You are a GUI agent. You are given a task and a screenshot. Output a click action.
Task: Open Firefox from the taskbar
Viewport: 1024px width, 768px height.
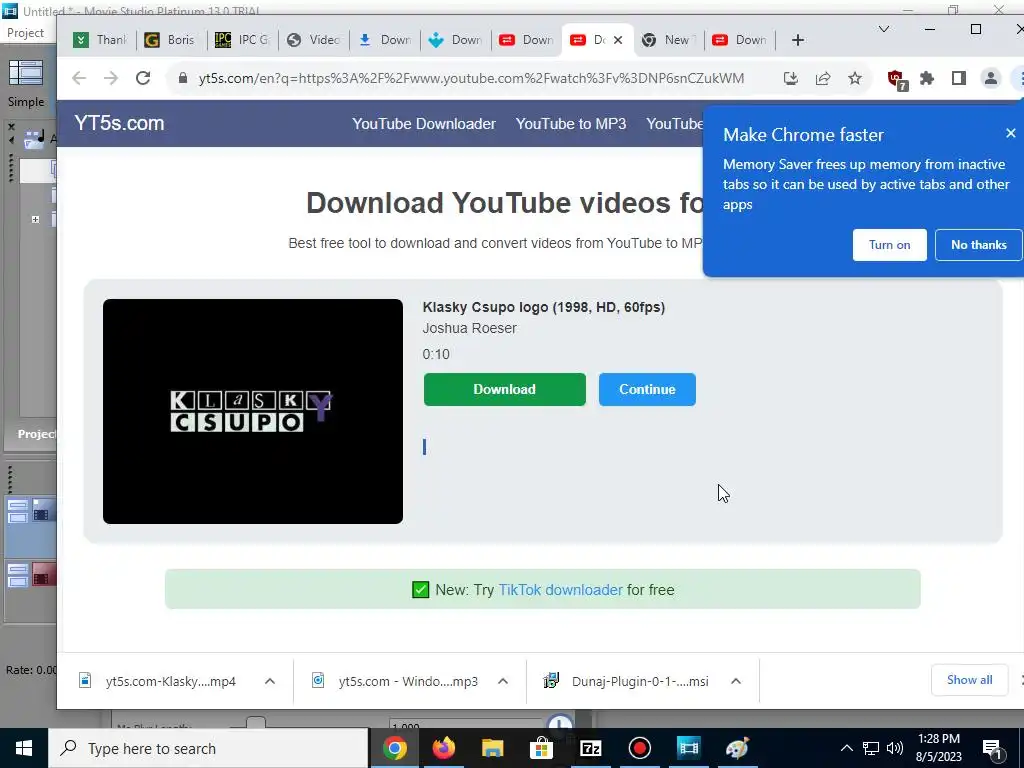(443, 748)
